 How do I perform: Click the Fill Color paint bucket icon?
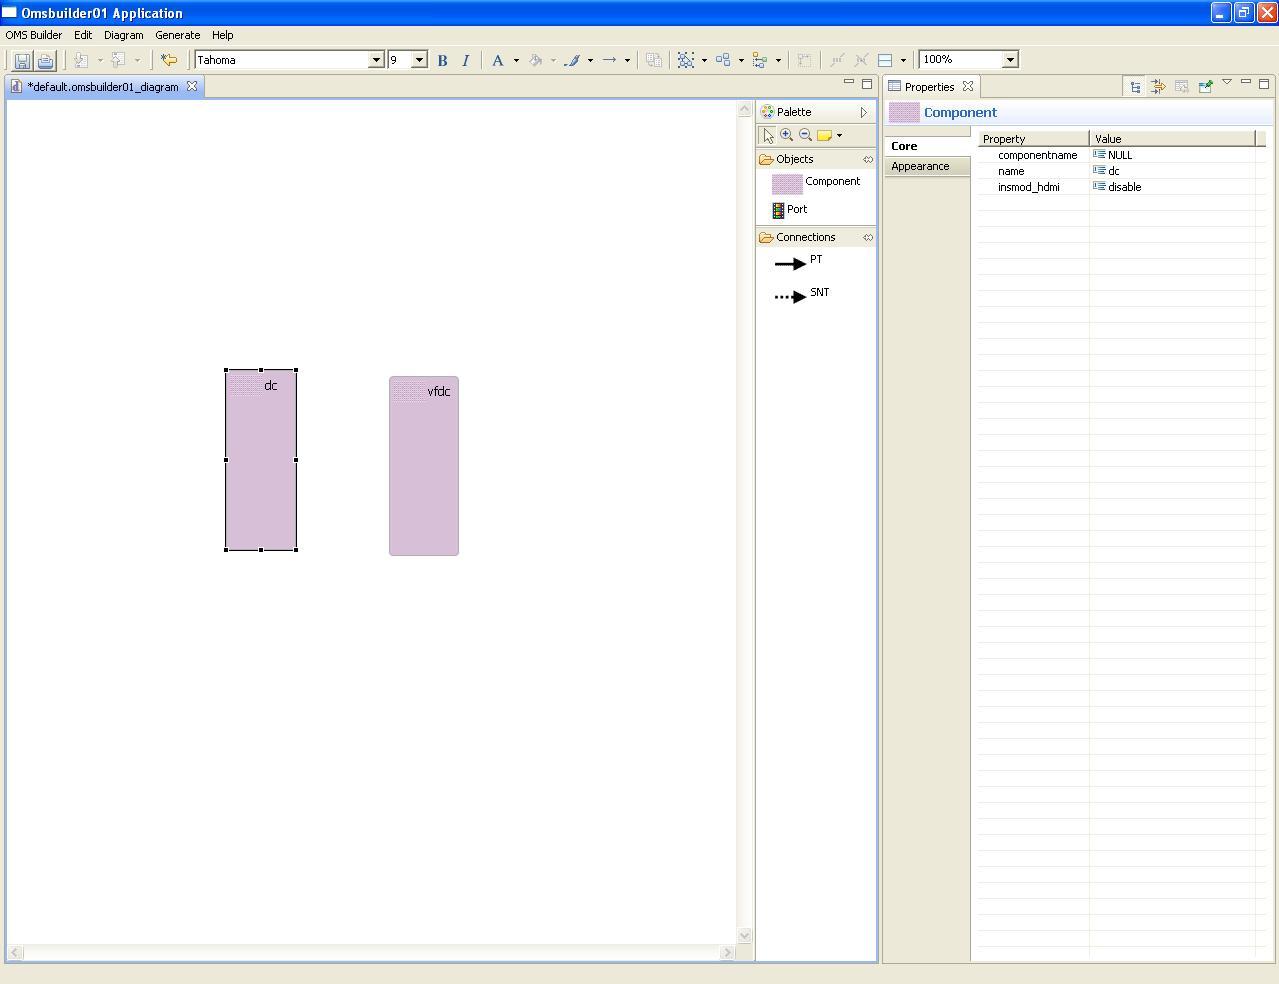(535, 60)
